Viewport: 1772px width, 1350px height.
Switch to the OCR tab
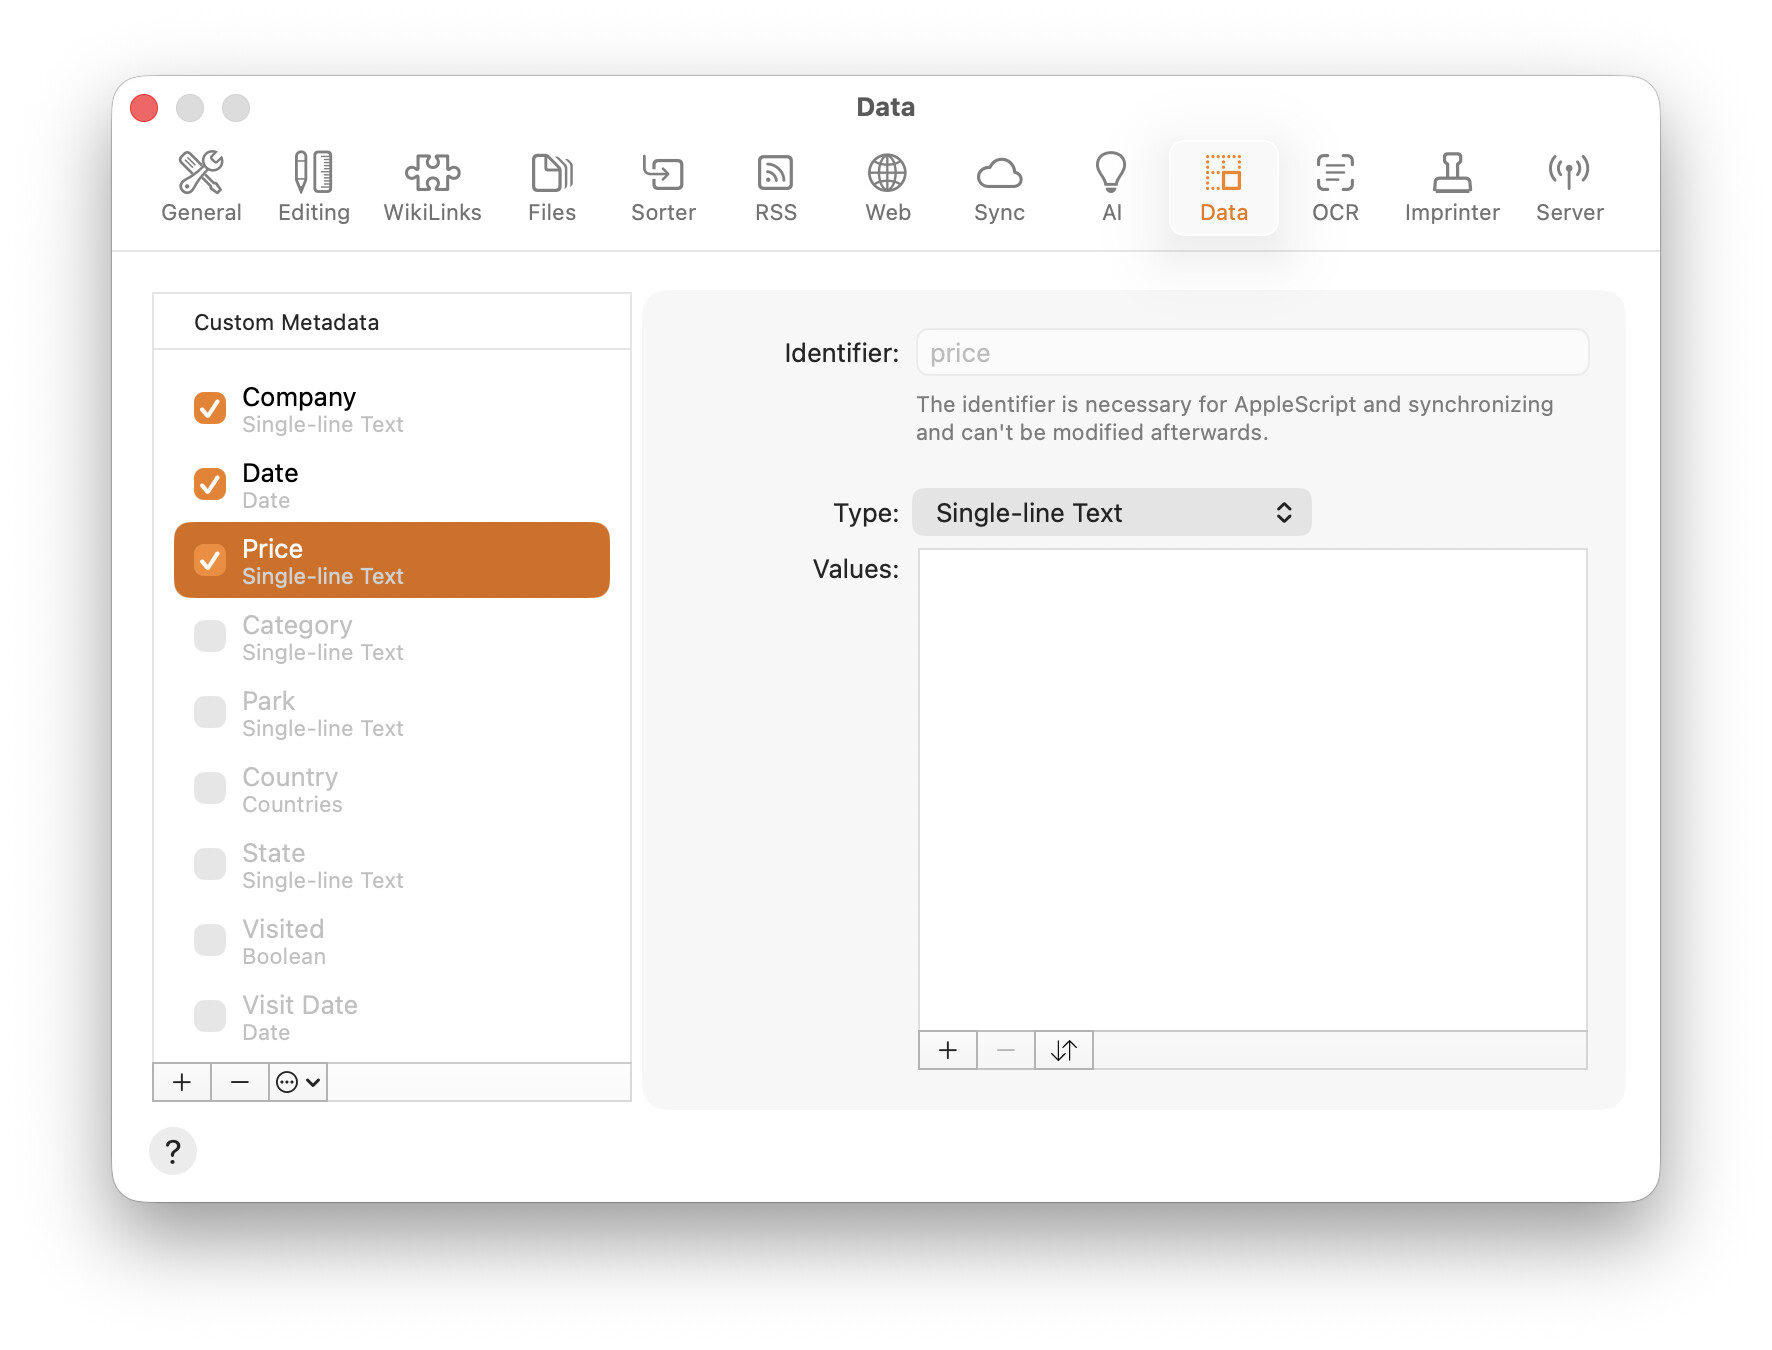pos(1335,187)
